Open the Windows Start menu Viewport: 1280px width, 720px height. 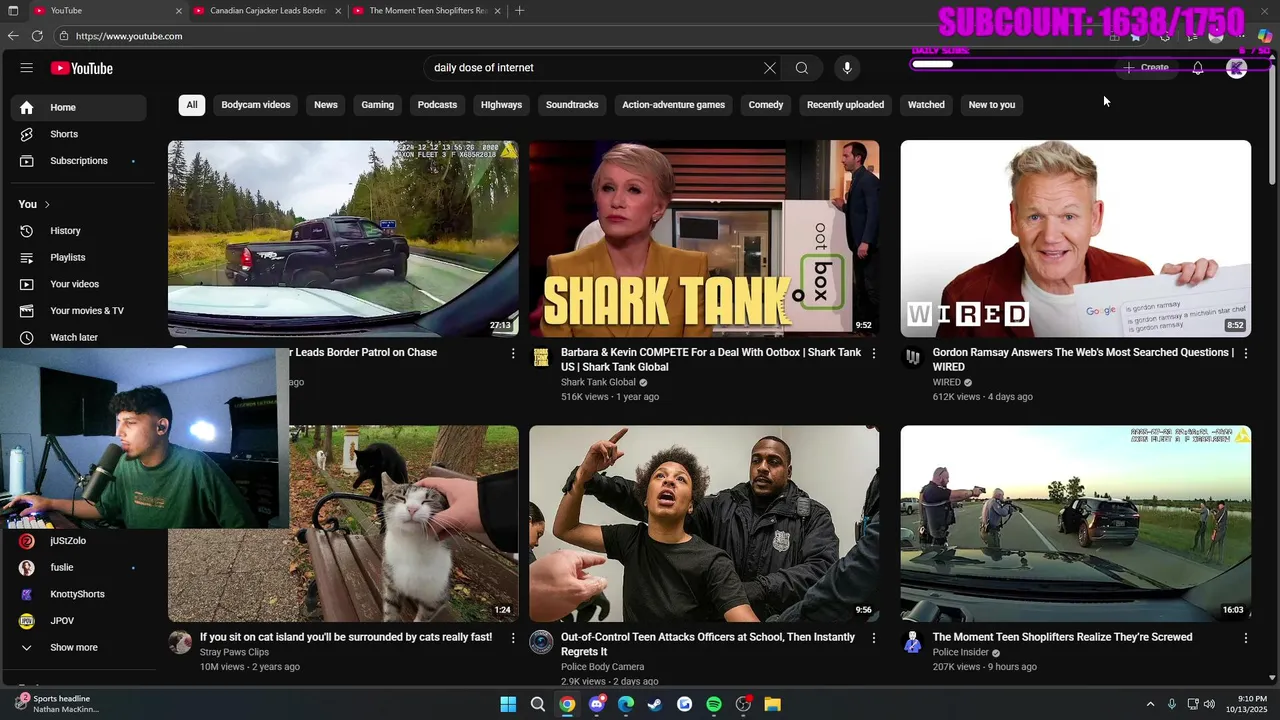click(508, 704)
